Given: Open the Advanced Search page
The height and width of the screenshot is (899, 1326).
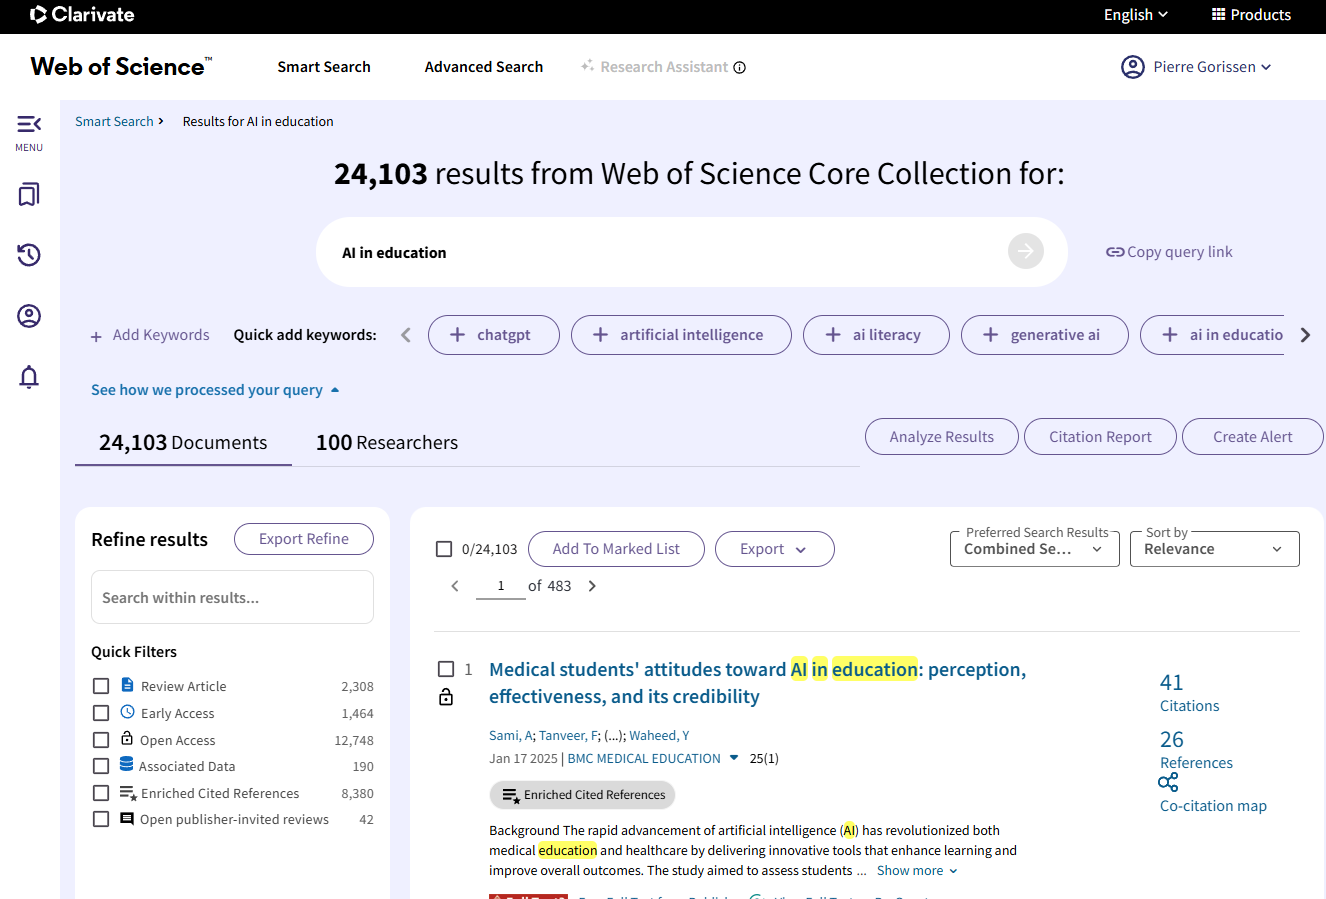Looking at the screenshot, I should [483, 67].
